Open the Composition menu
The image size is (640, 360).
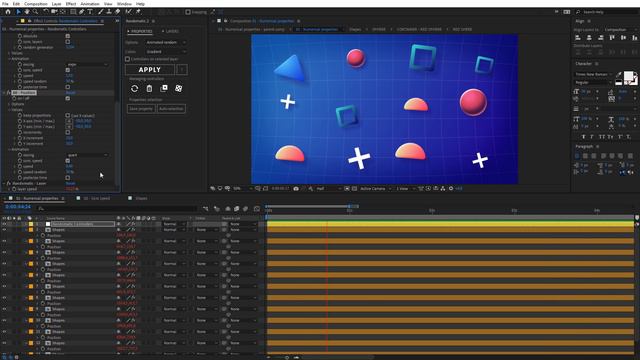point(36,4)
